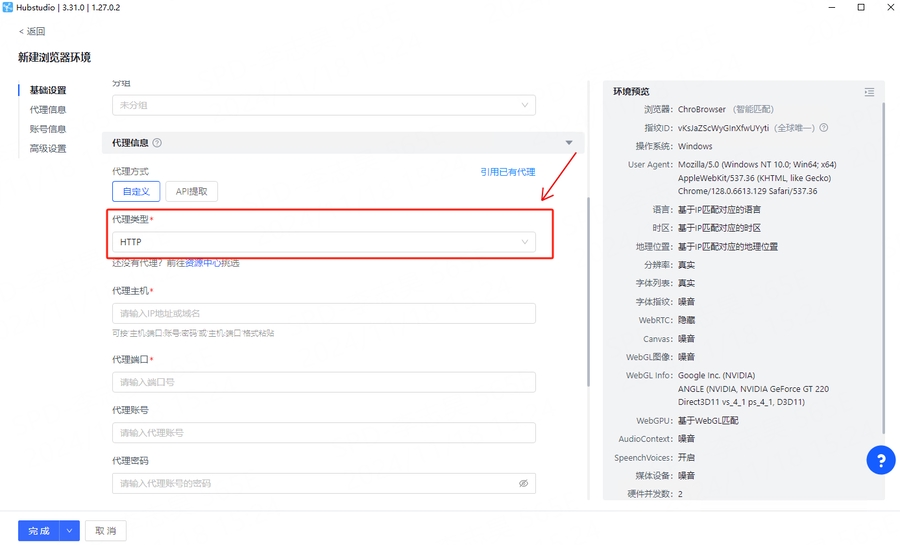Click the help icon beside 代理信息
Screen dimensions: 900x545
click(157, 144)
